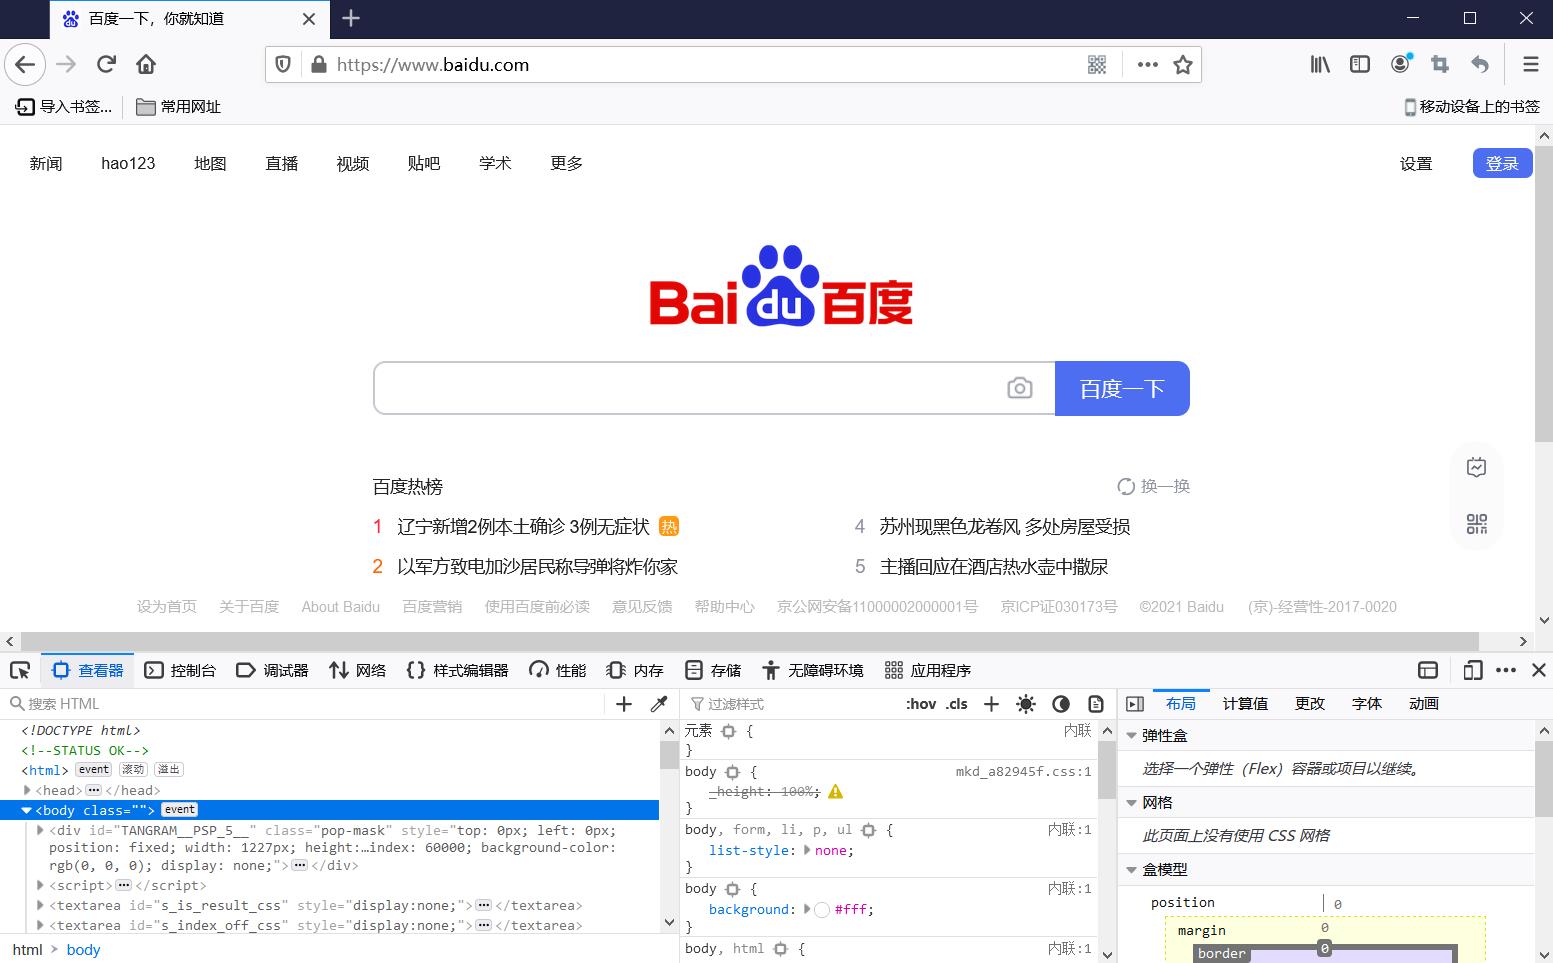Toggle the 3-pane inspector layout button
Screen dimensions: 1553x963
[x=1135, y=704]
